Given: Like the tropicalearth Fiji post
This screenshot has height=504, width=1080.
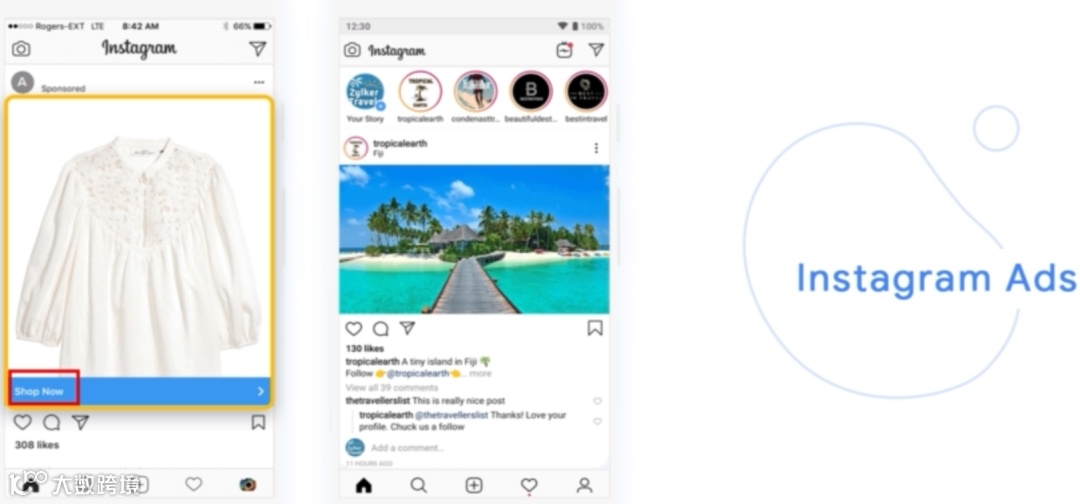Looking at the screenshot, I should [x=353, y=328].
